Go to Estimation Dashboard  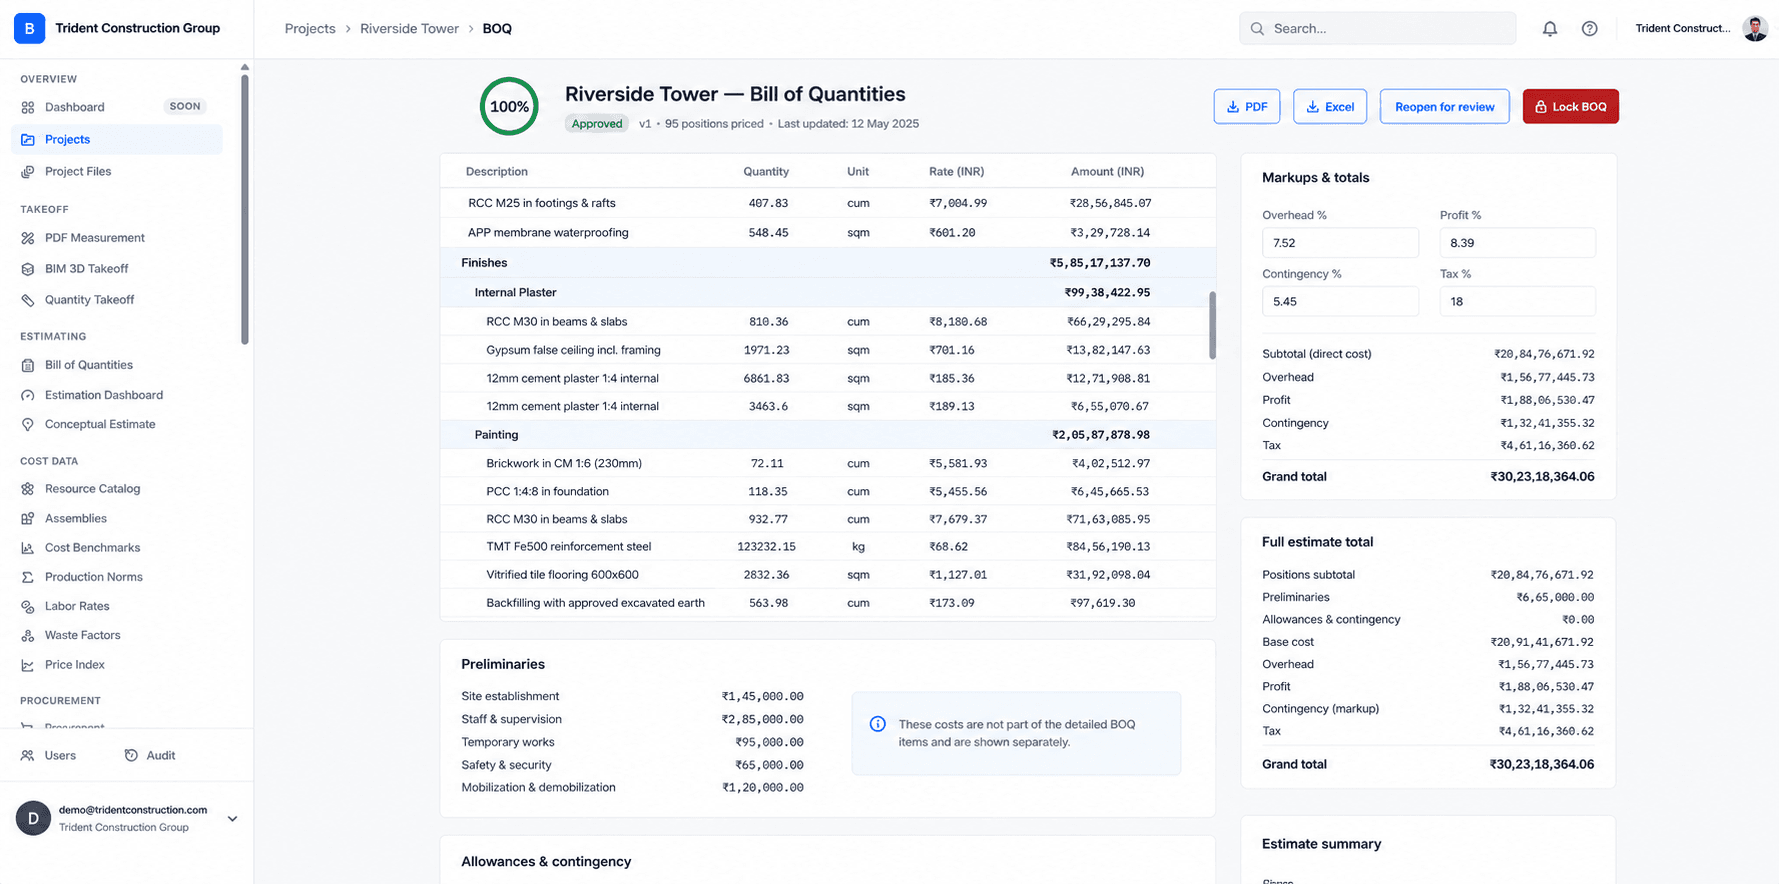[x=117, y=395]
